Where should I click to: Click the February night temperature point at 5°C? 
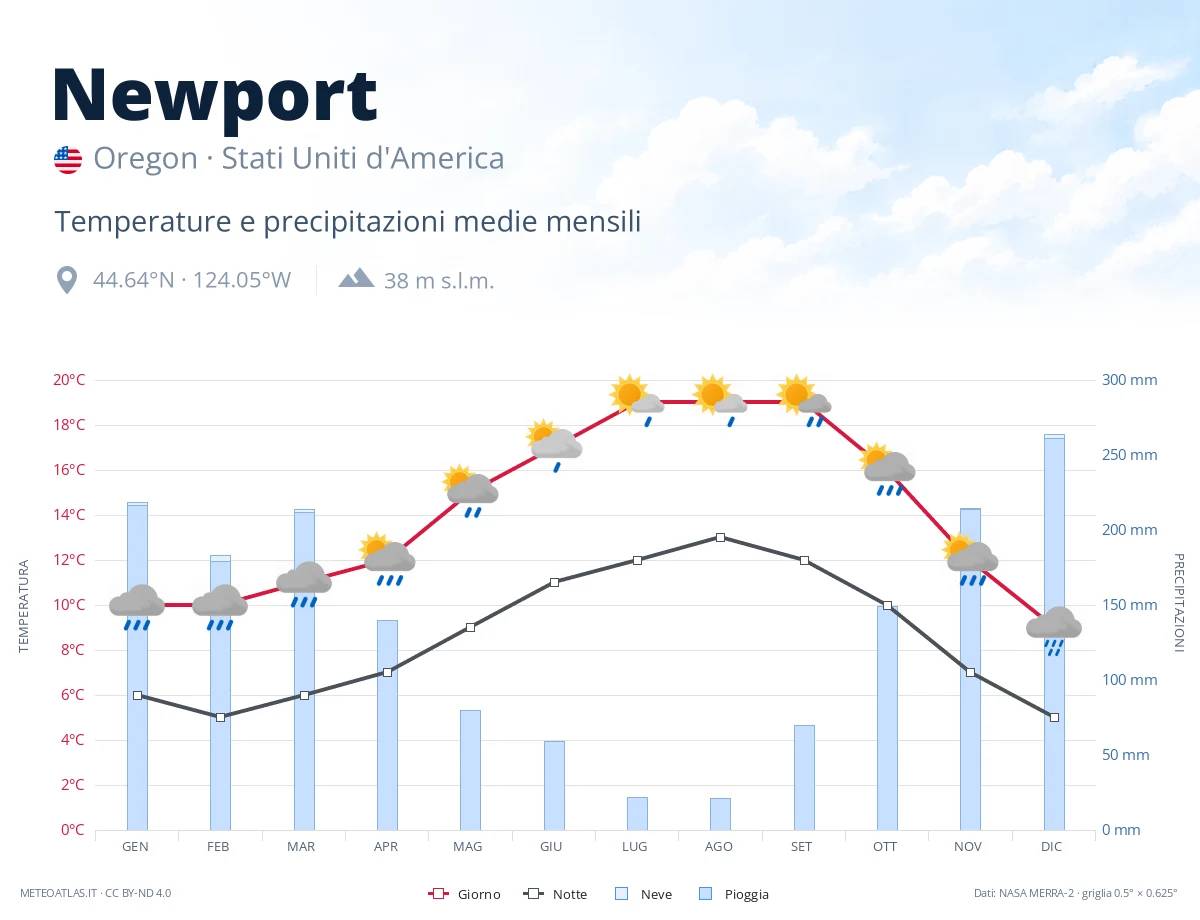pos(220,717)
